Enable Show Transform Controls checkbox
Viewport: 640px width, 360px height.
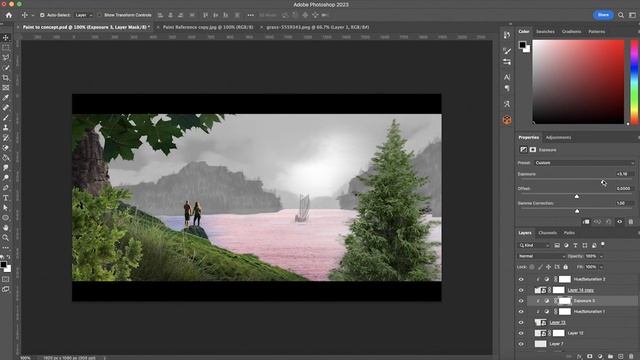click(x=99, y=15)
